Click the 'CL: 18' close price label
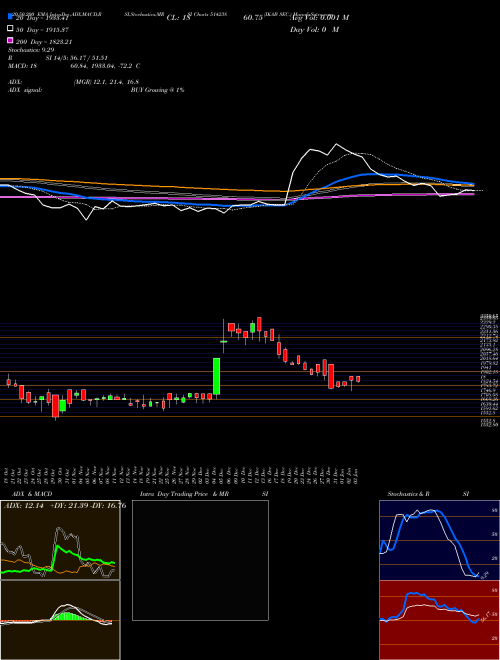The width and height of the screenshot is (500, 660). point(179,18)
